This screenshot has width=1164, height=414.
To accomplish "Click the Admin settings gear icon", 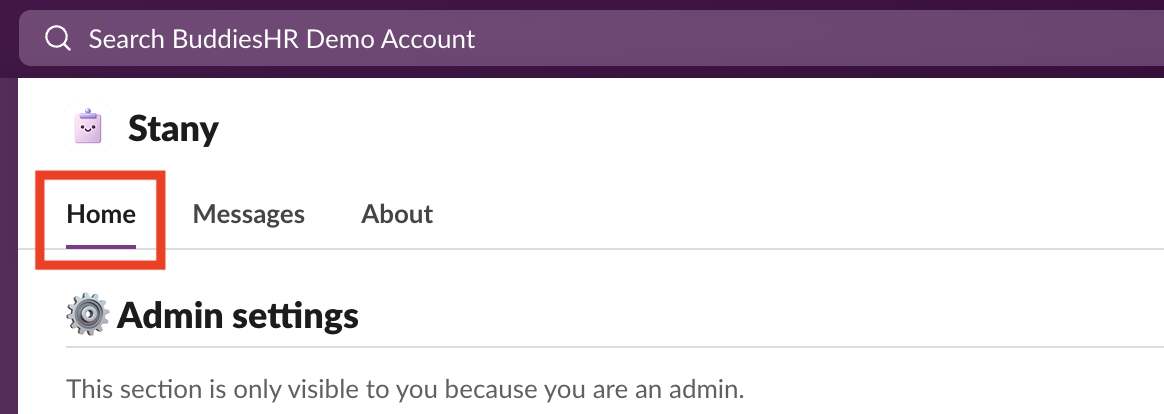I will tap(88, 316).
